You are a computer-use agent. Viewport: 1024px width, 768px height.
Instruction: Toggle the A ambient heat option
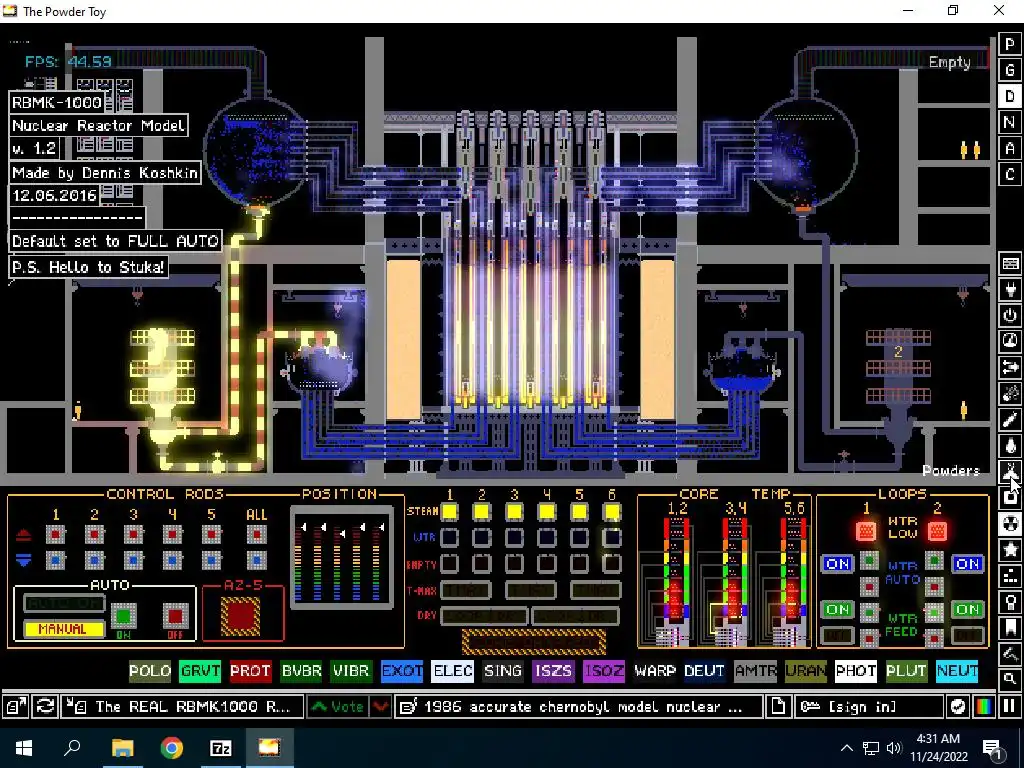click(1010, 149)
